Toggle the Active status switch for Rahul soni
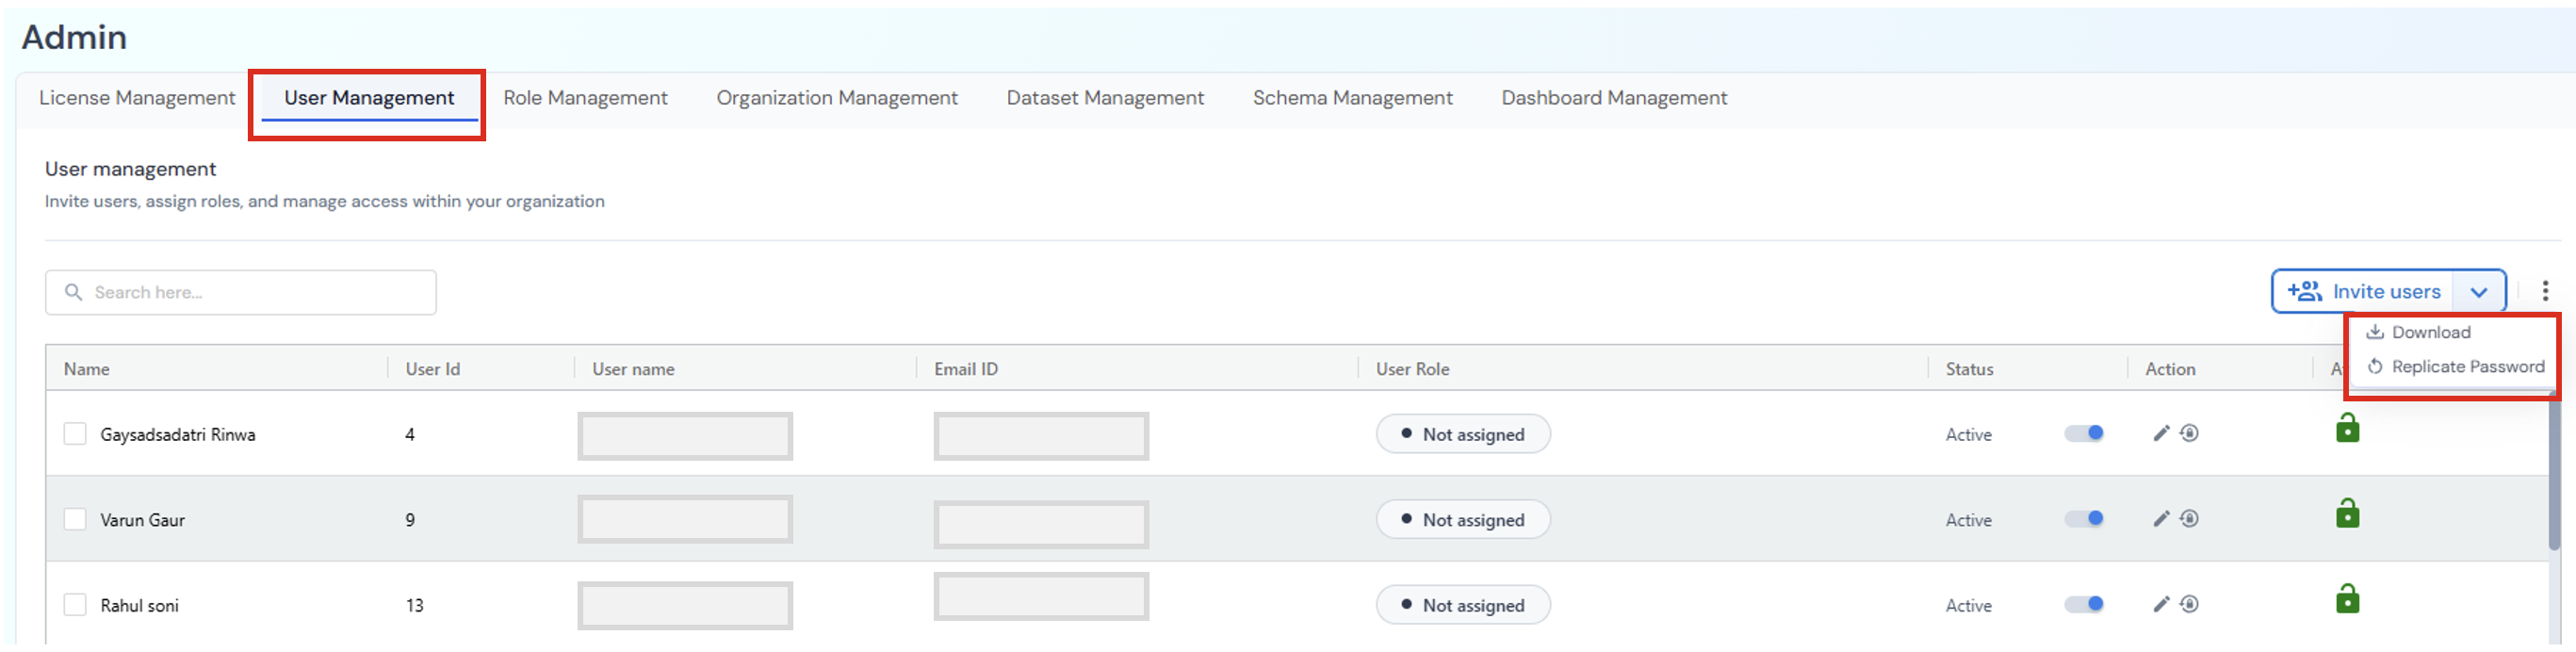The height and width of the screenshot is (652, 2576). click(x=2084, y=604)
